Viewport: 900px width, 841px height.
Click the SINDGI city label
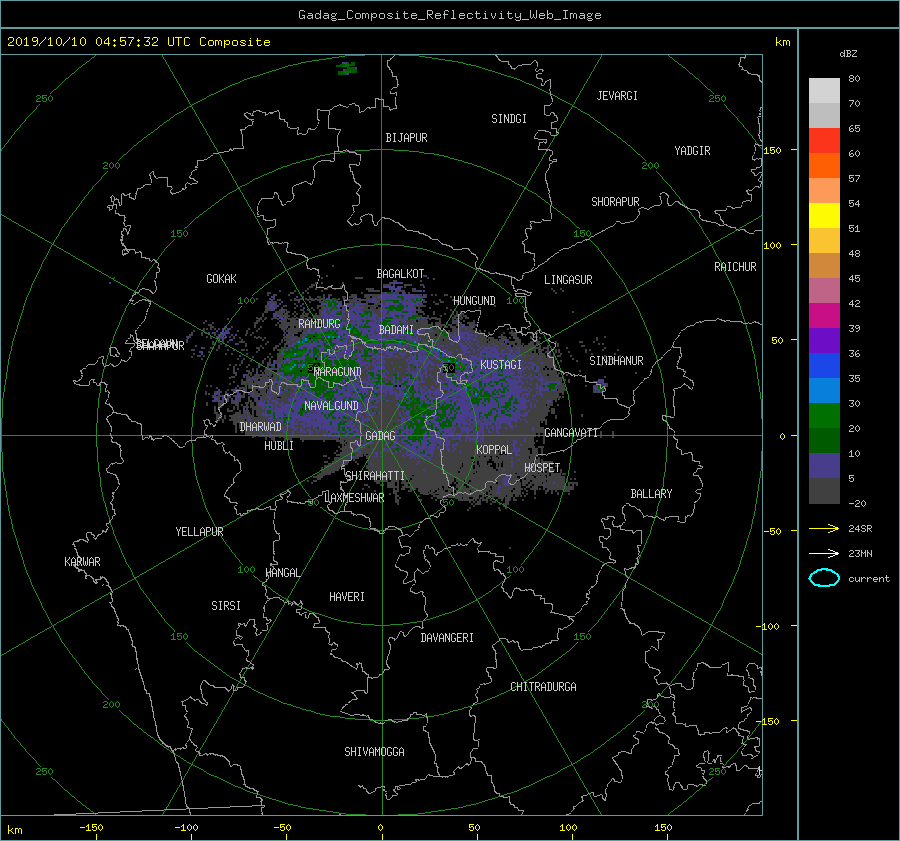(x=509, y=119)
